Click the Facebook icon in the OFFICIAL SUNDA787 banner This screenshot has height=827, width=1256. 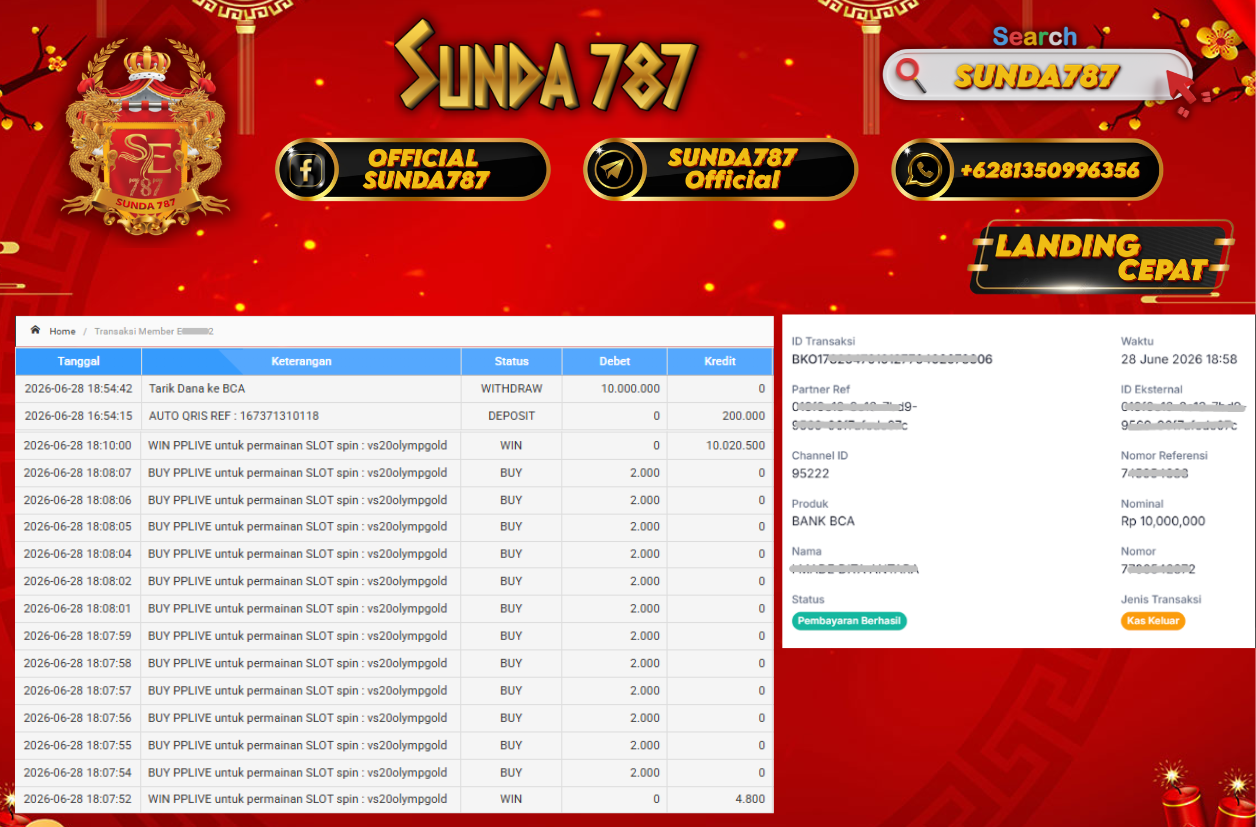(307, 169)
